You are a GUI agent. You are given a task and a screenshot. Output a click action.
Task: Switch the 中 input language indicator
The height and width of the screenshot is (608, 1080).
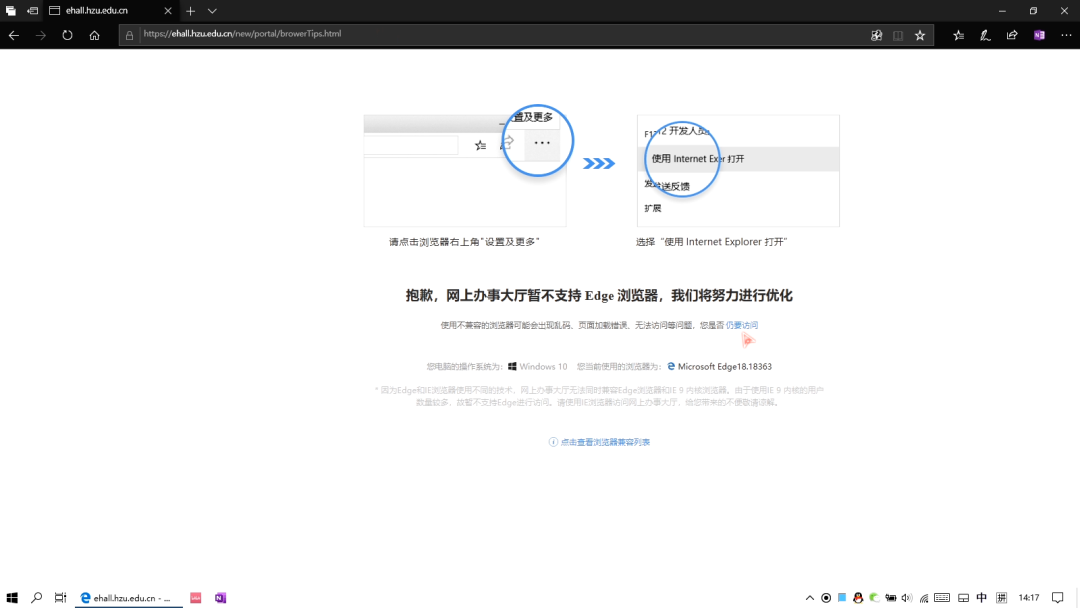coord(982,598)
